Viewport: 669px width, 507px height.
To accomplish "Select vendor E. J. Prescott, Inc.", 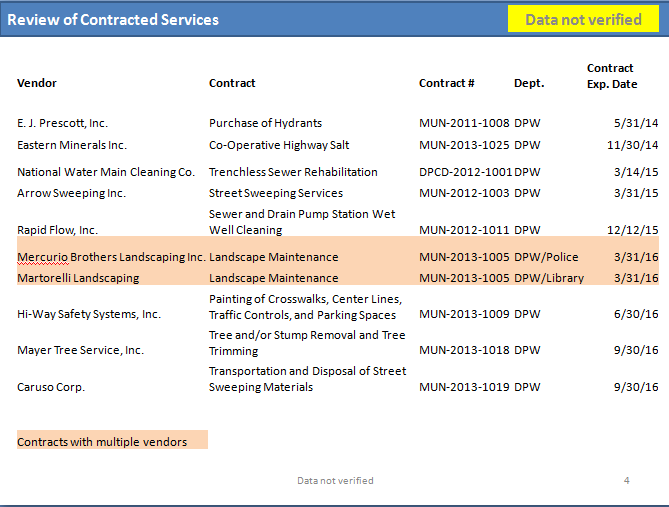I will (62, 123).
